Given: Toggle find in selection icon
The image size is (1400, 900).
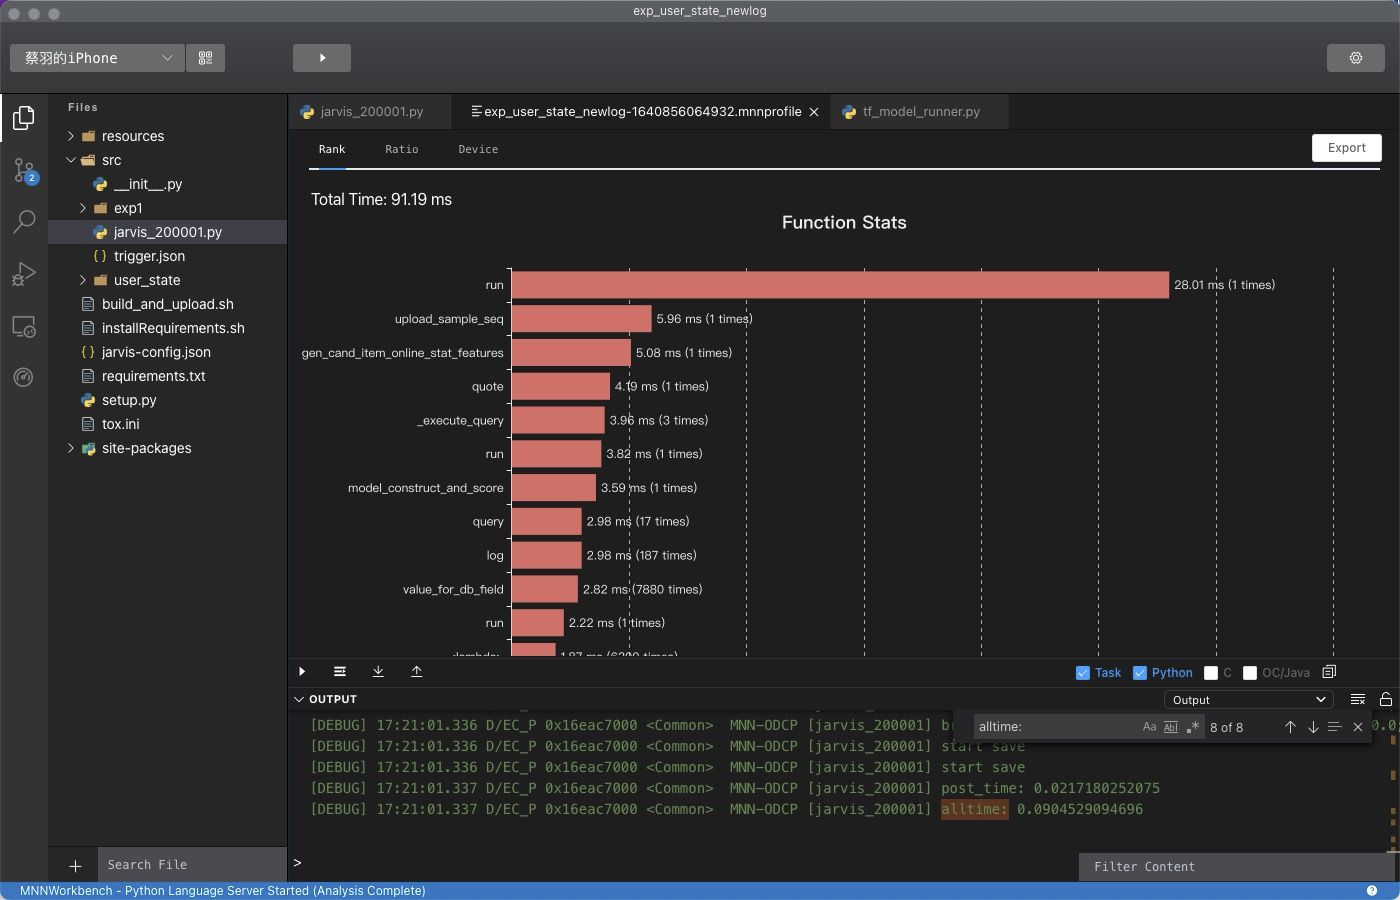Looking at the screenshot, I should pyautogui.click(x=1335, y=727).
